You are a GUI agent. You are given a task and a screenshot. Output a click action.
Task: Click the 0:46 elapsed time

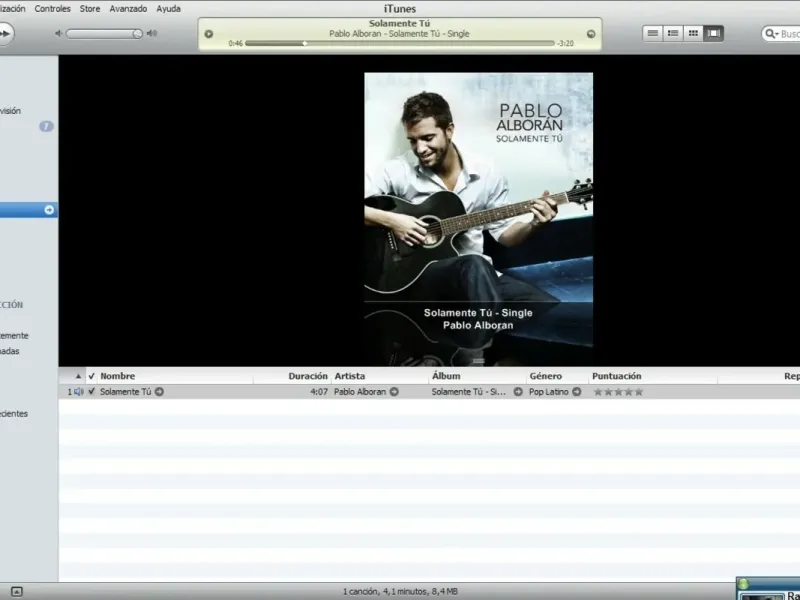(x=235, y=43)
